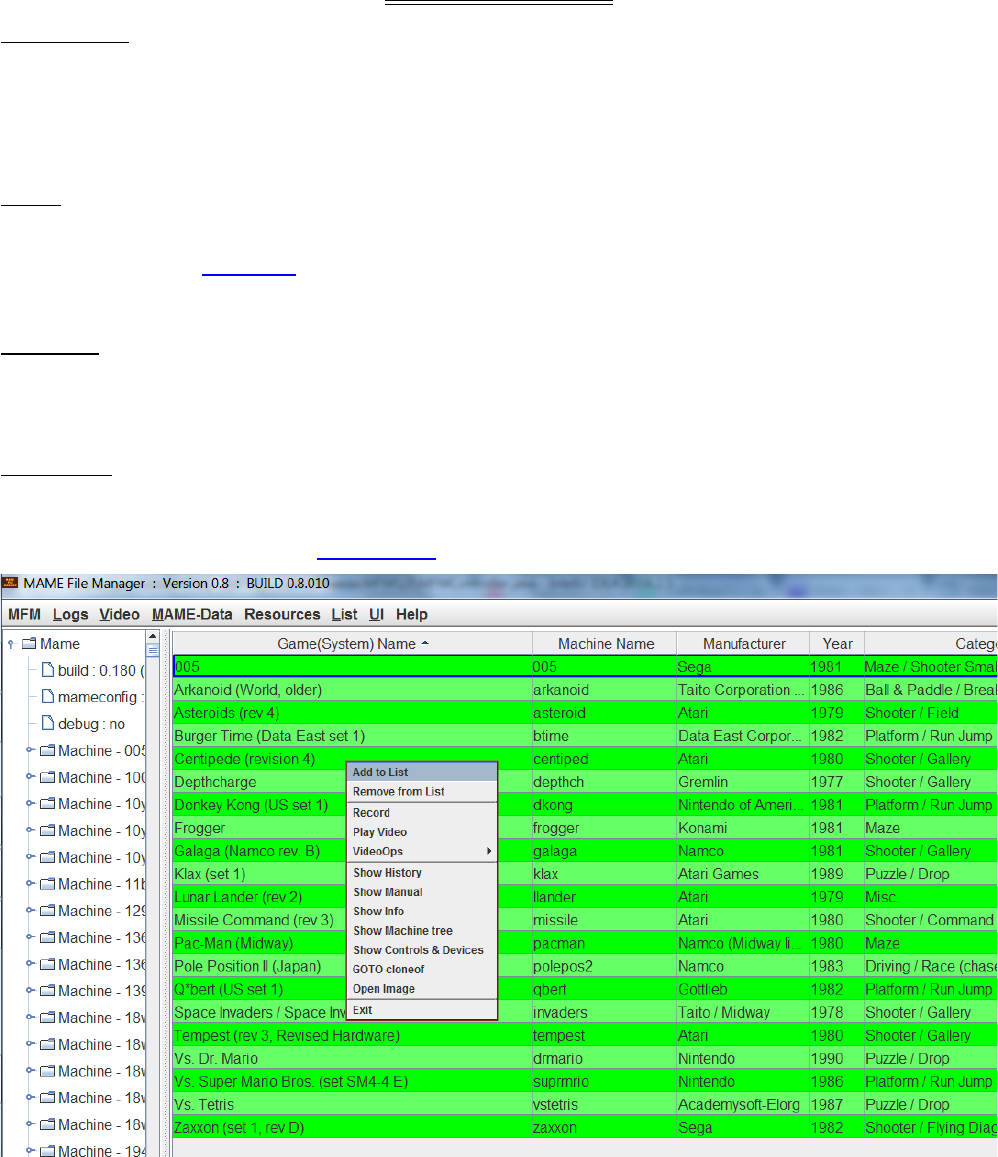The image size is (998, 1157).
Task: Choose Show Manual in context menu
Action: tap(422, 891)
